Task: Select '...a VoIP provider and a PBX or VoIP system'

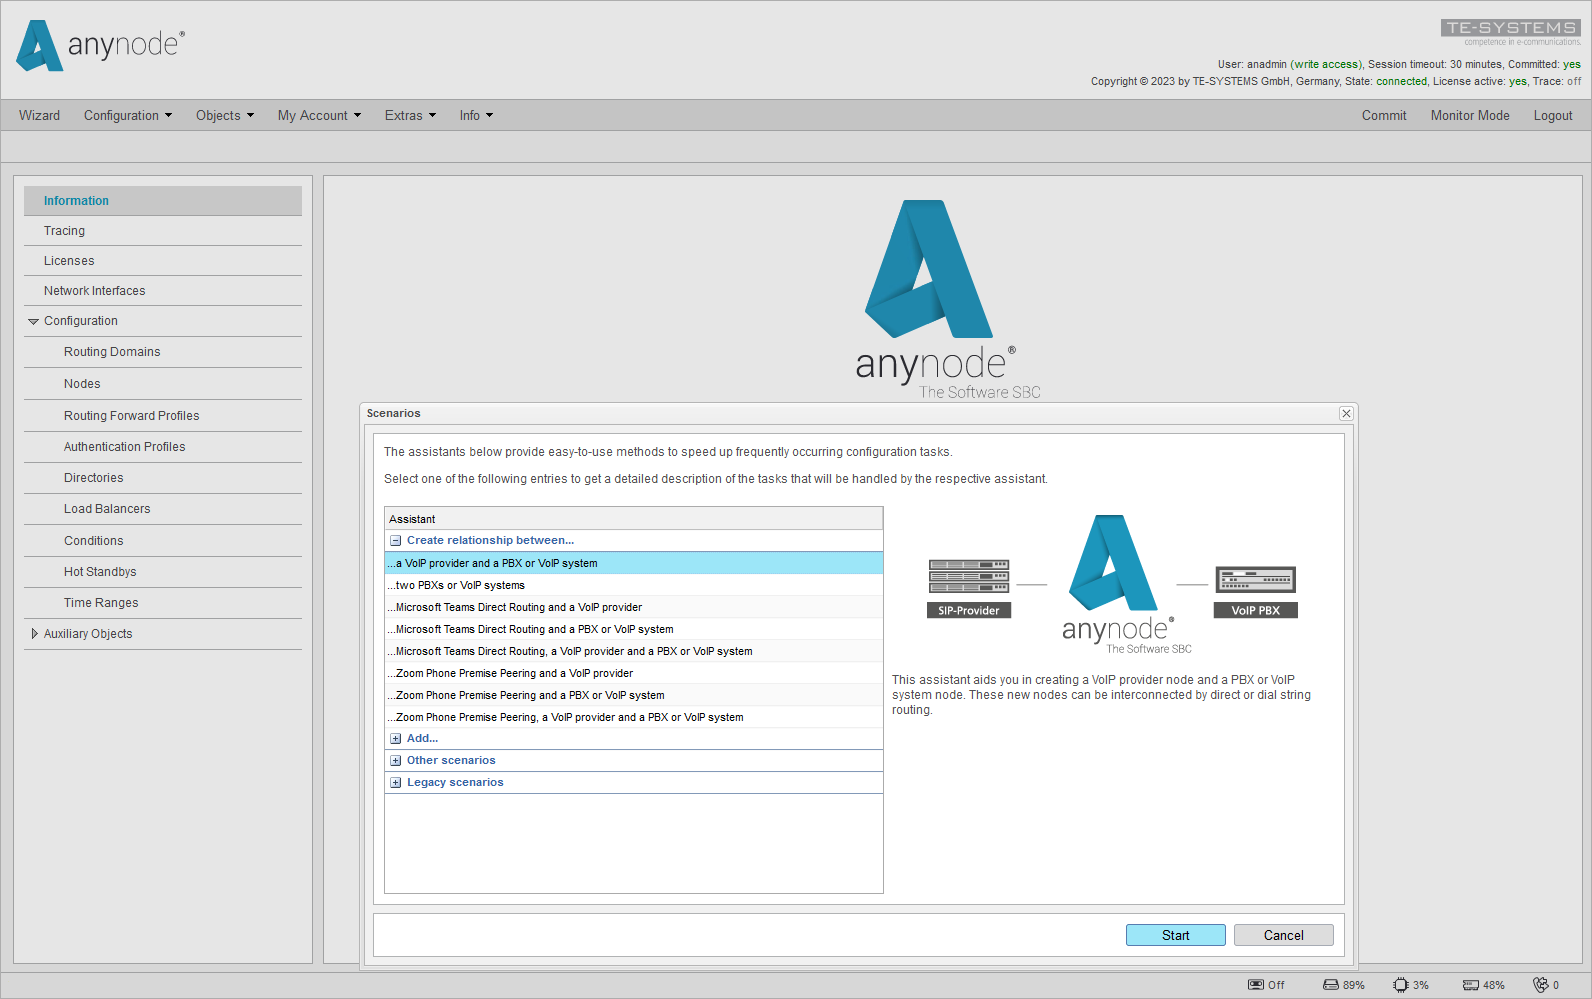Action: (634, 563)
